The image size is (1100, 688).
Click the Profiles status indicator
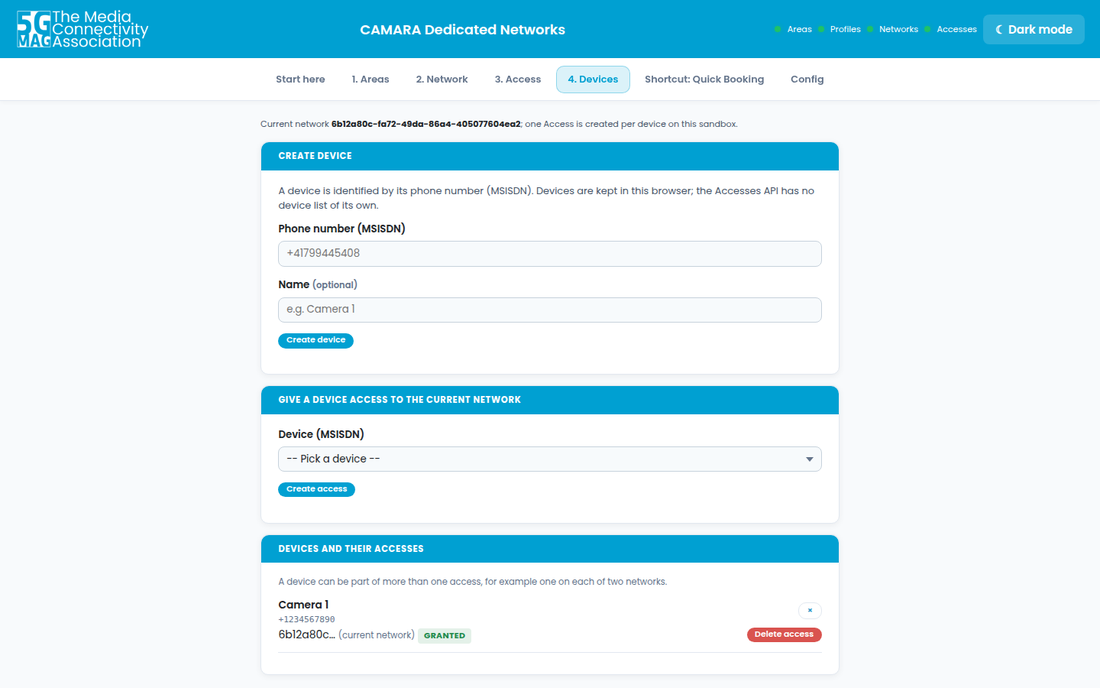(x=840, y=29)
